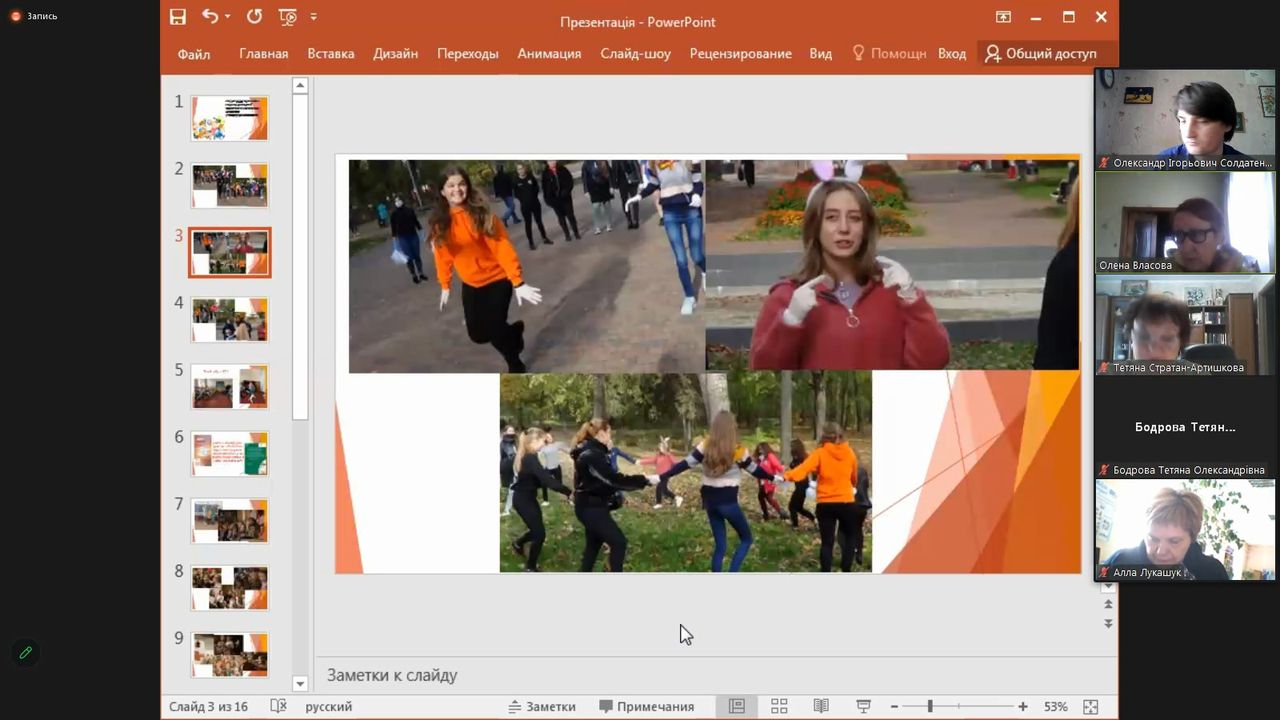Open the Вид ribbon tab
Screen dimensions: 1280x720
click(x=821, y=54)
